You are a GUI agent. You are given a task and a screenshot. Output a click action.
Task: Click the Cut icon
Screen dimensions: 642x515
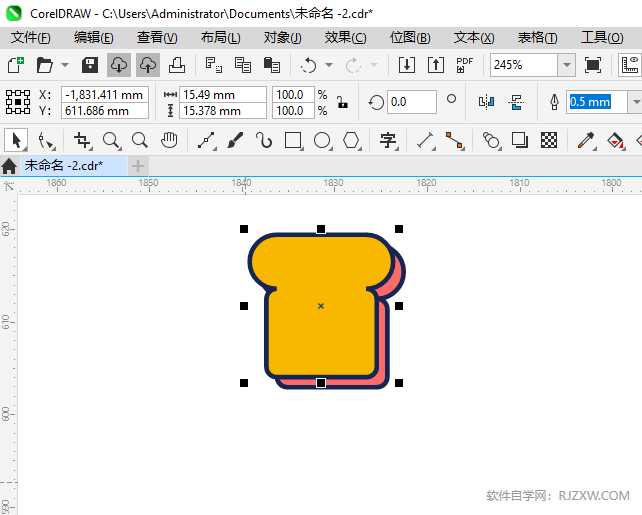click(x=213, y=65)
